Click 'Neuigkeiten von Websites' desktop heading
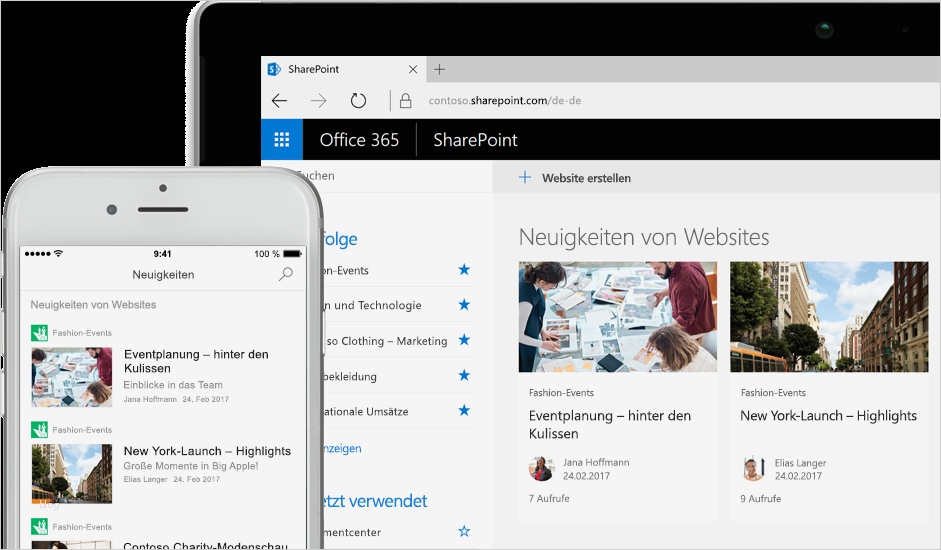Screen dimensions: 941x550 click(644, 237)
